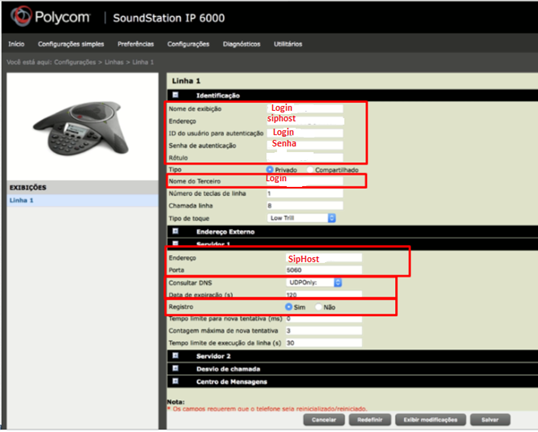Open the Configurações simples menu
The height and width of the screenshot is (432, 538).
(71, 44)
